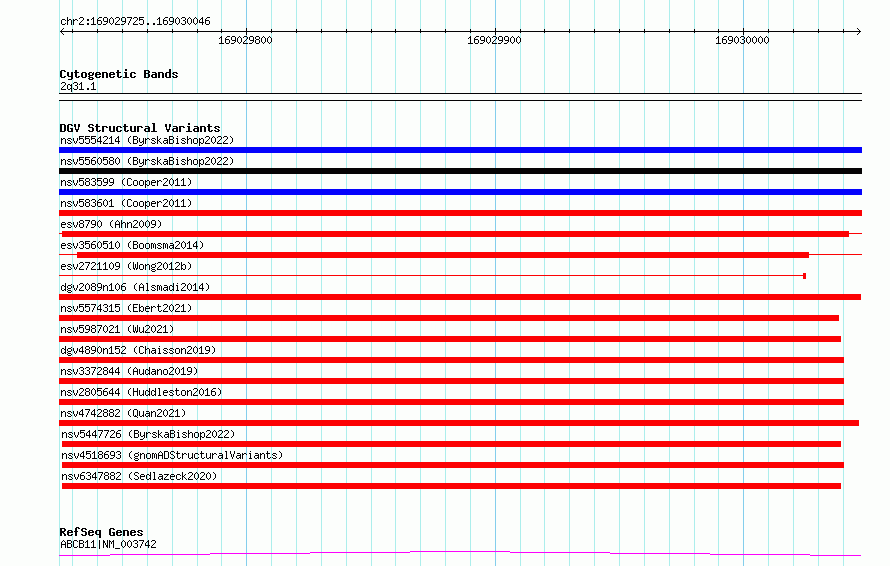
Task: Click the nsv5574315 (Ebert2021) label
Action: pyautogui.click(x=126, y=308)
